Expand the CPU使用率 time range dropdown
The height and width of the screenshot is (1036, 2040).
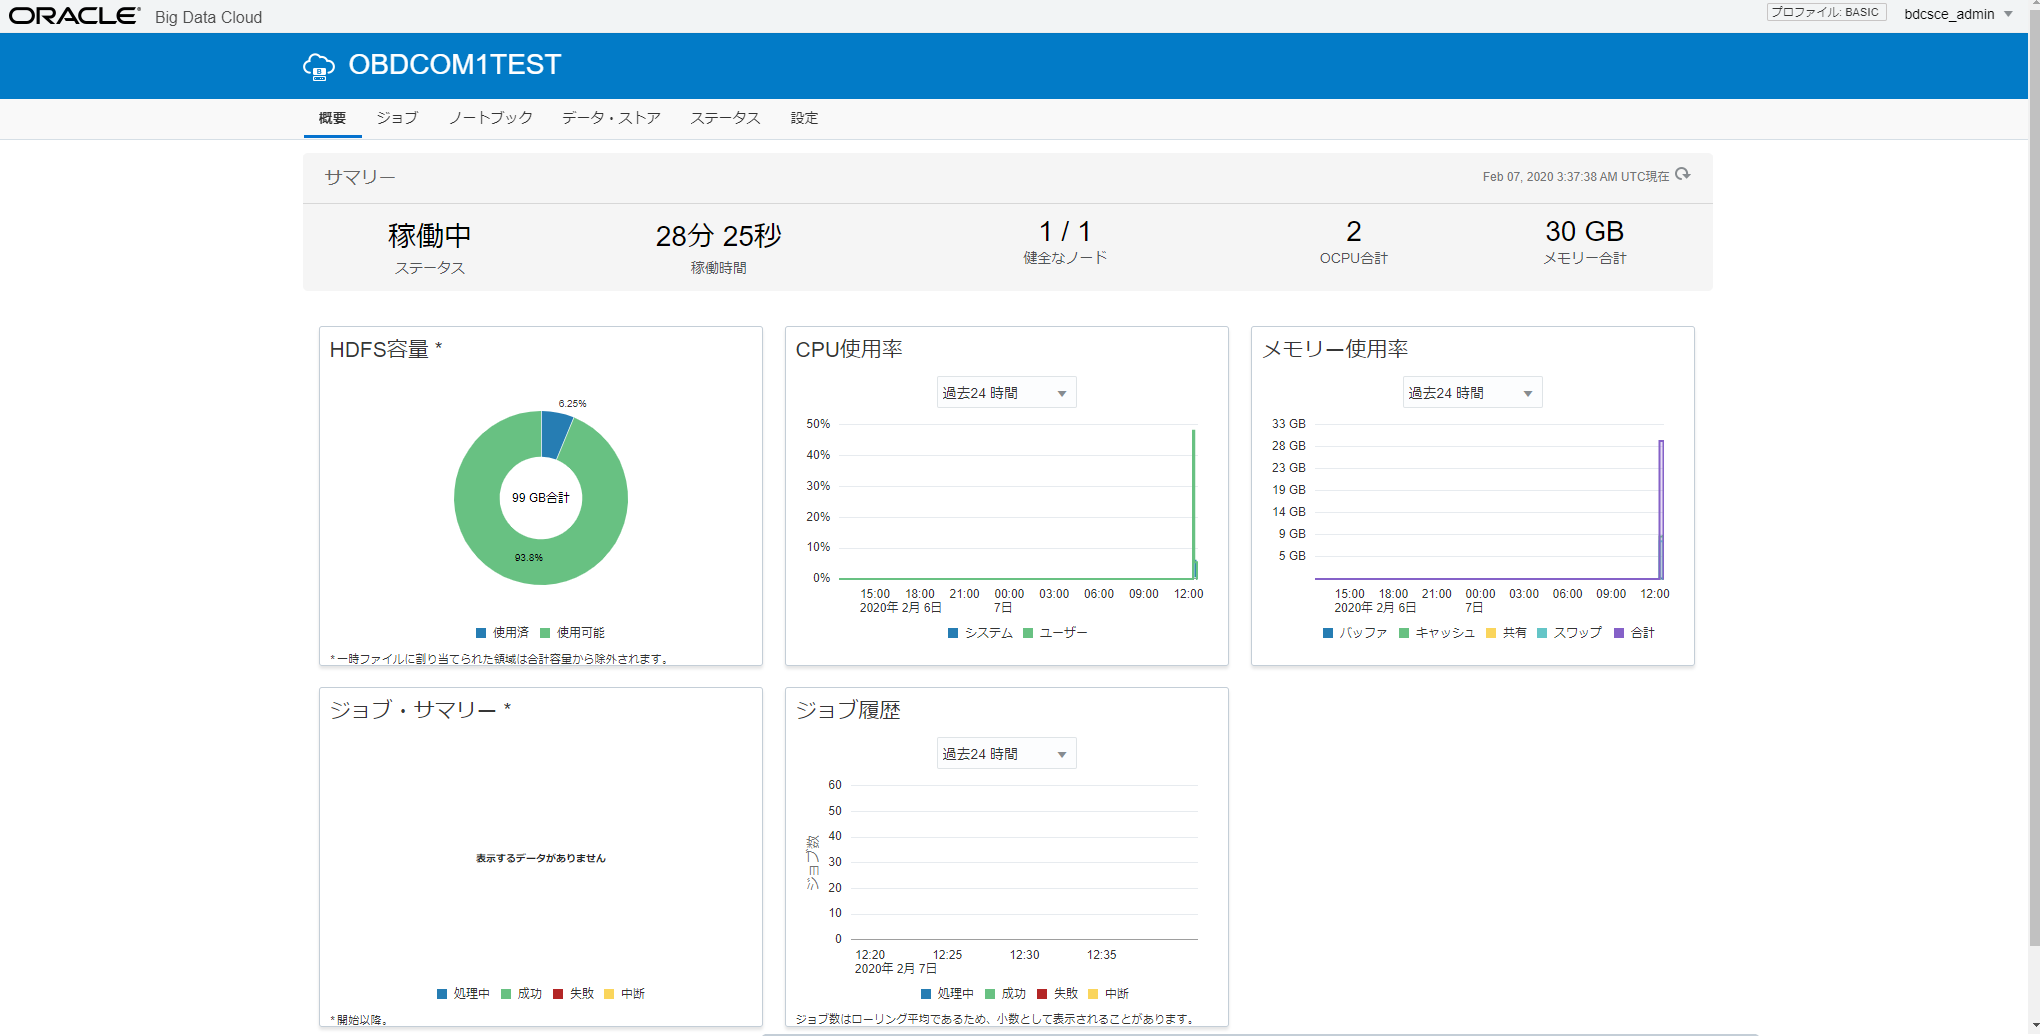coord(1006,393)
